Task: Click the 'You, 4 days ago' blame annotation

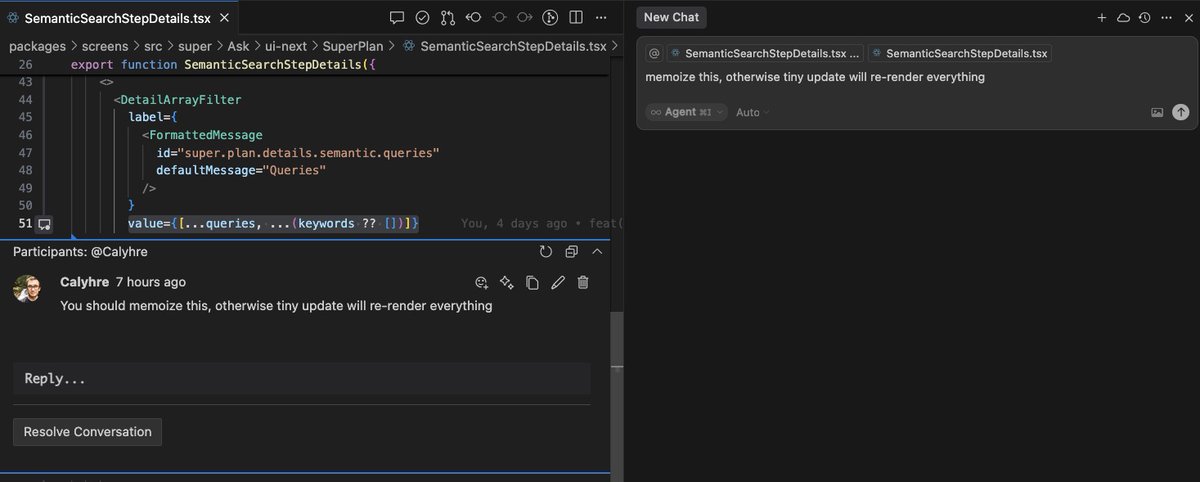Action: pos(513,223)
